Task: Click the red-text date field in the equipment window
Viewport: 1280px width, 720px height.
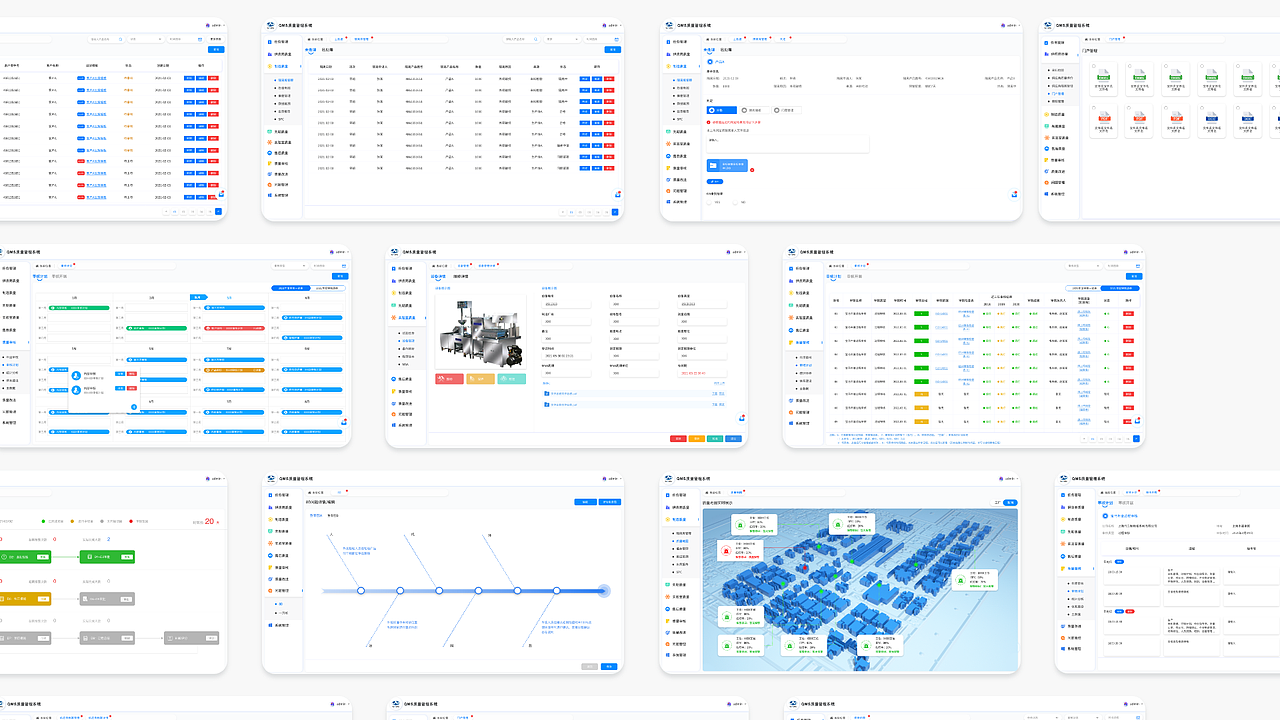Action: 702,373
